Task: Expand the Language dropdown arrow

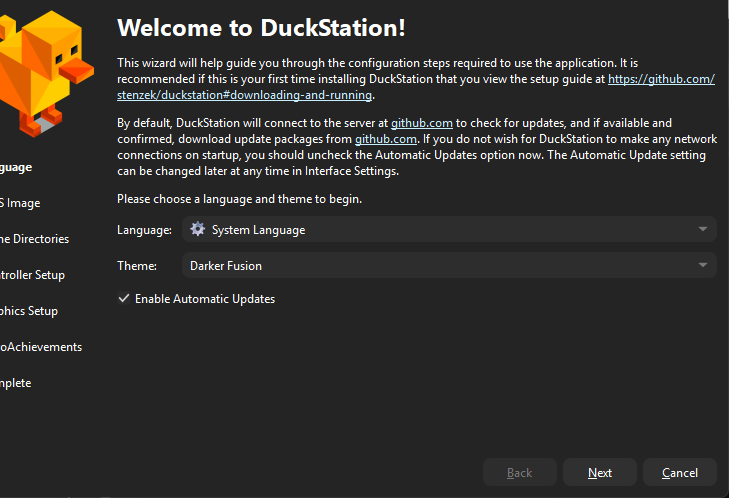Action: (x=703, y=230)
